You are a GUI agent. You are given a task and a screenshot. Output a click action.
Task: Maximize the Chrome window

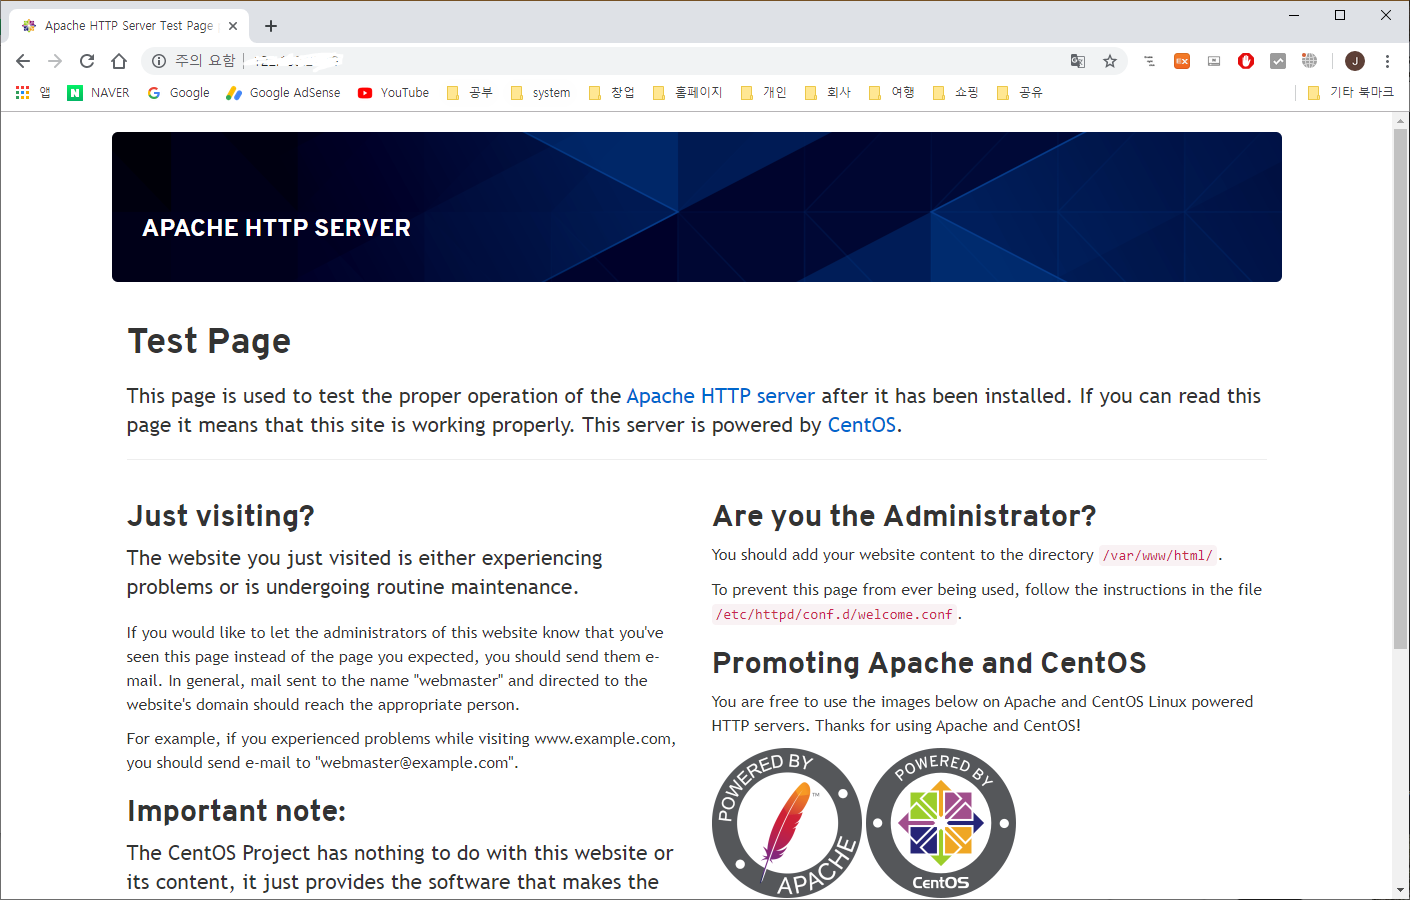point(1340,15)
